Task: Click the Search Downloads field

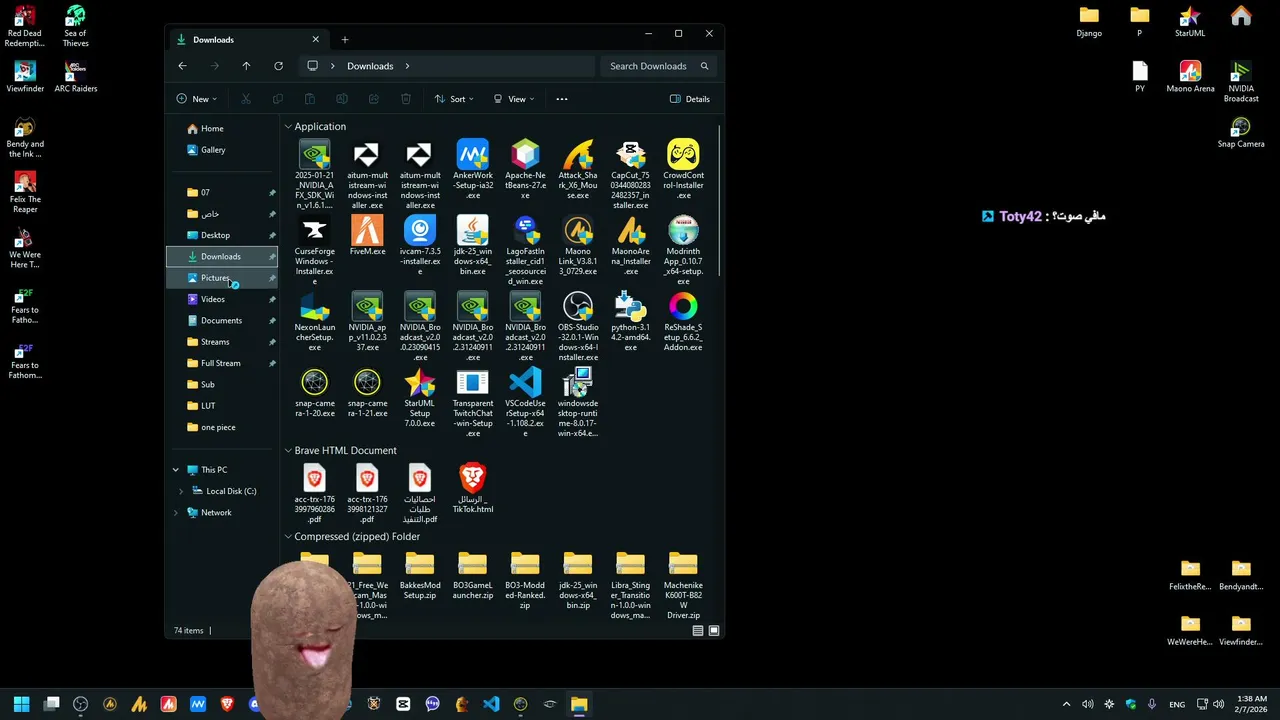Action: (x=658, y=66)
